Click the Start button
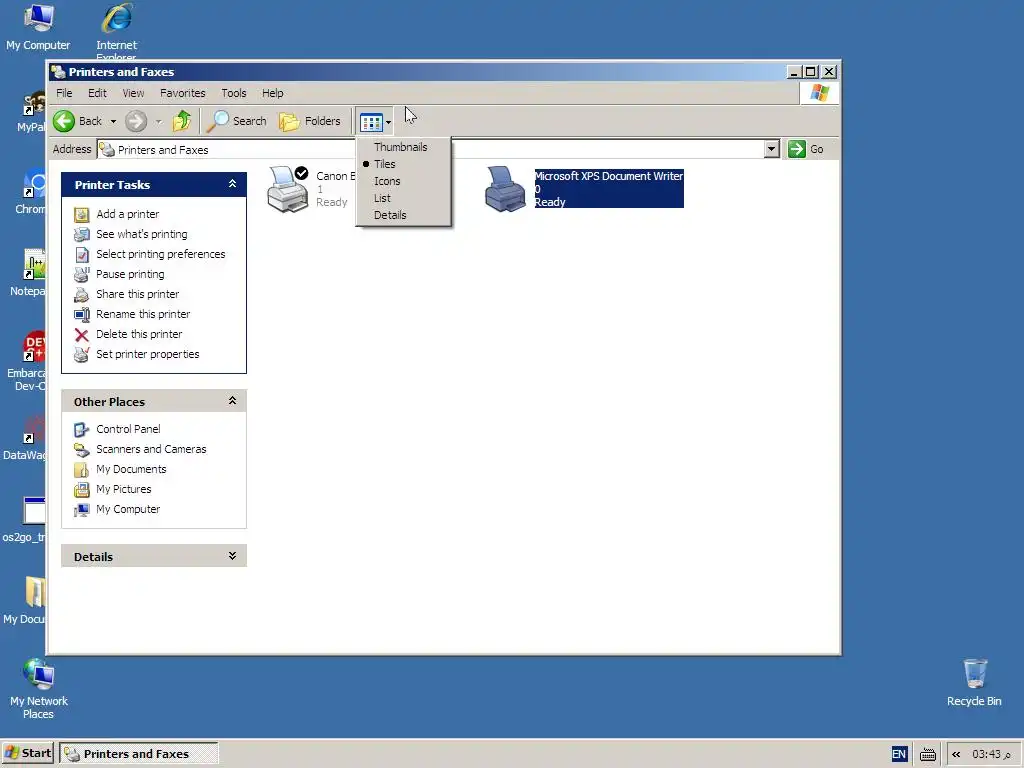Image resolution: width=1024 pixels, height=768 pixels. (x=28, y=754)
